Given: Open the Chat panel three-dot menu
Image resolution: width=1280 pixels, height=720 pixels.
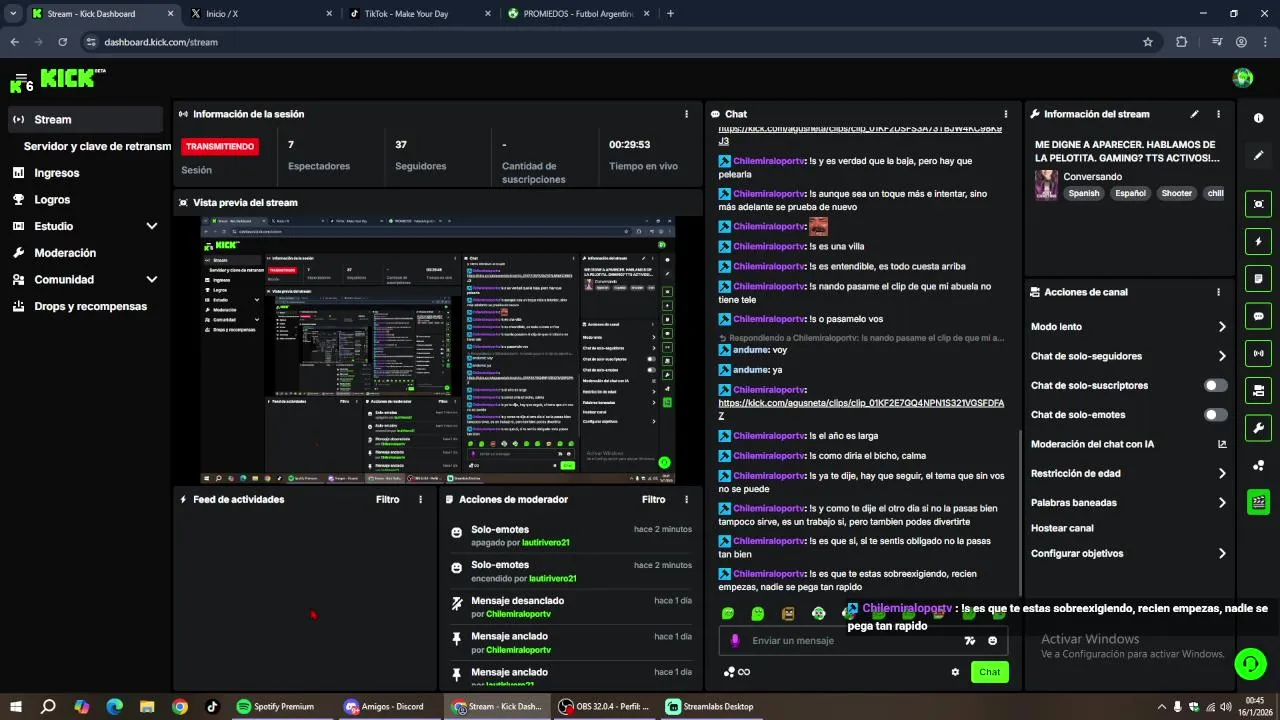Looking at the screenshot, I should (1006, 114).
